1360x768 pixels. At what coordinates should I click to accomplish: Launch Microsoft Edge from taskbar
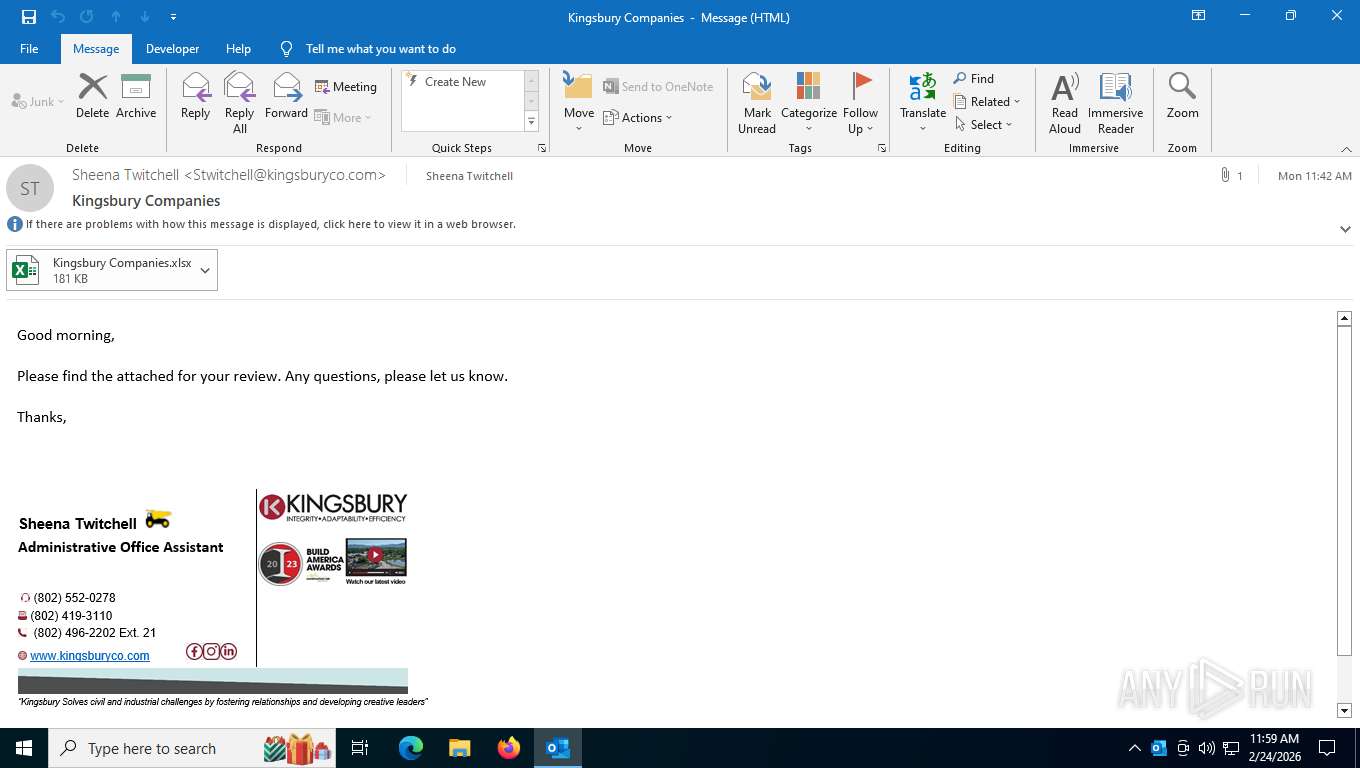411,748
